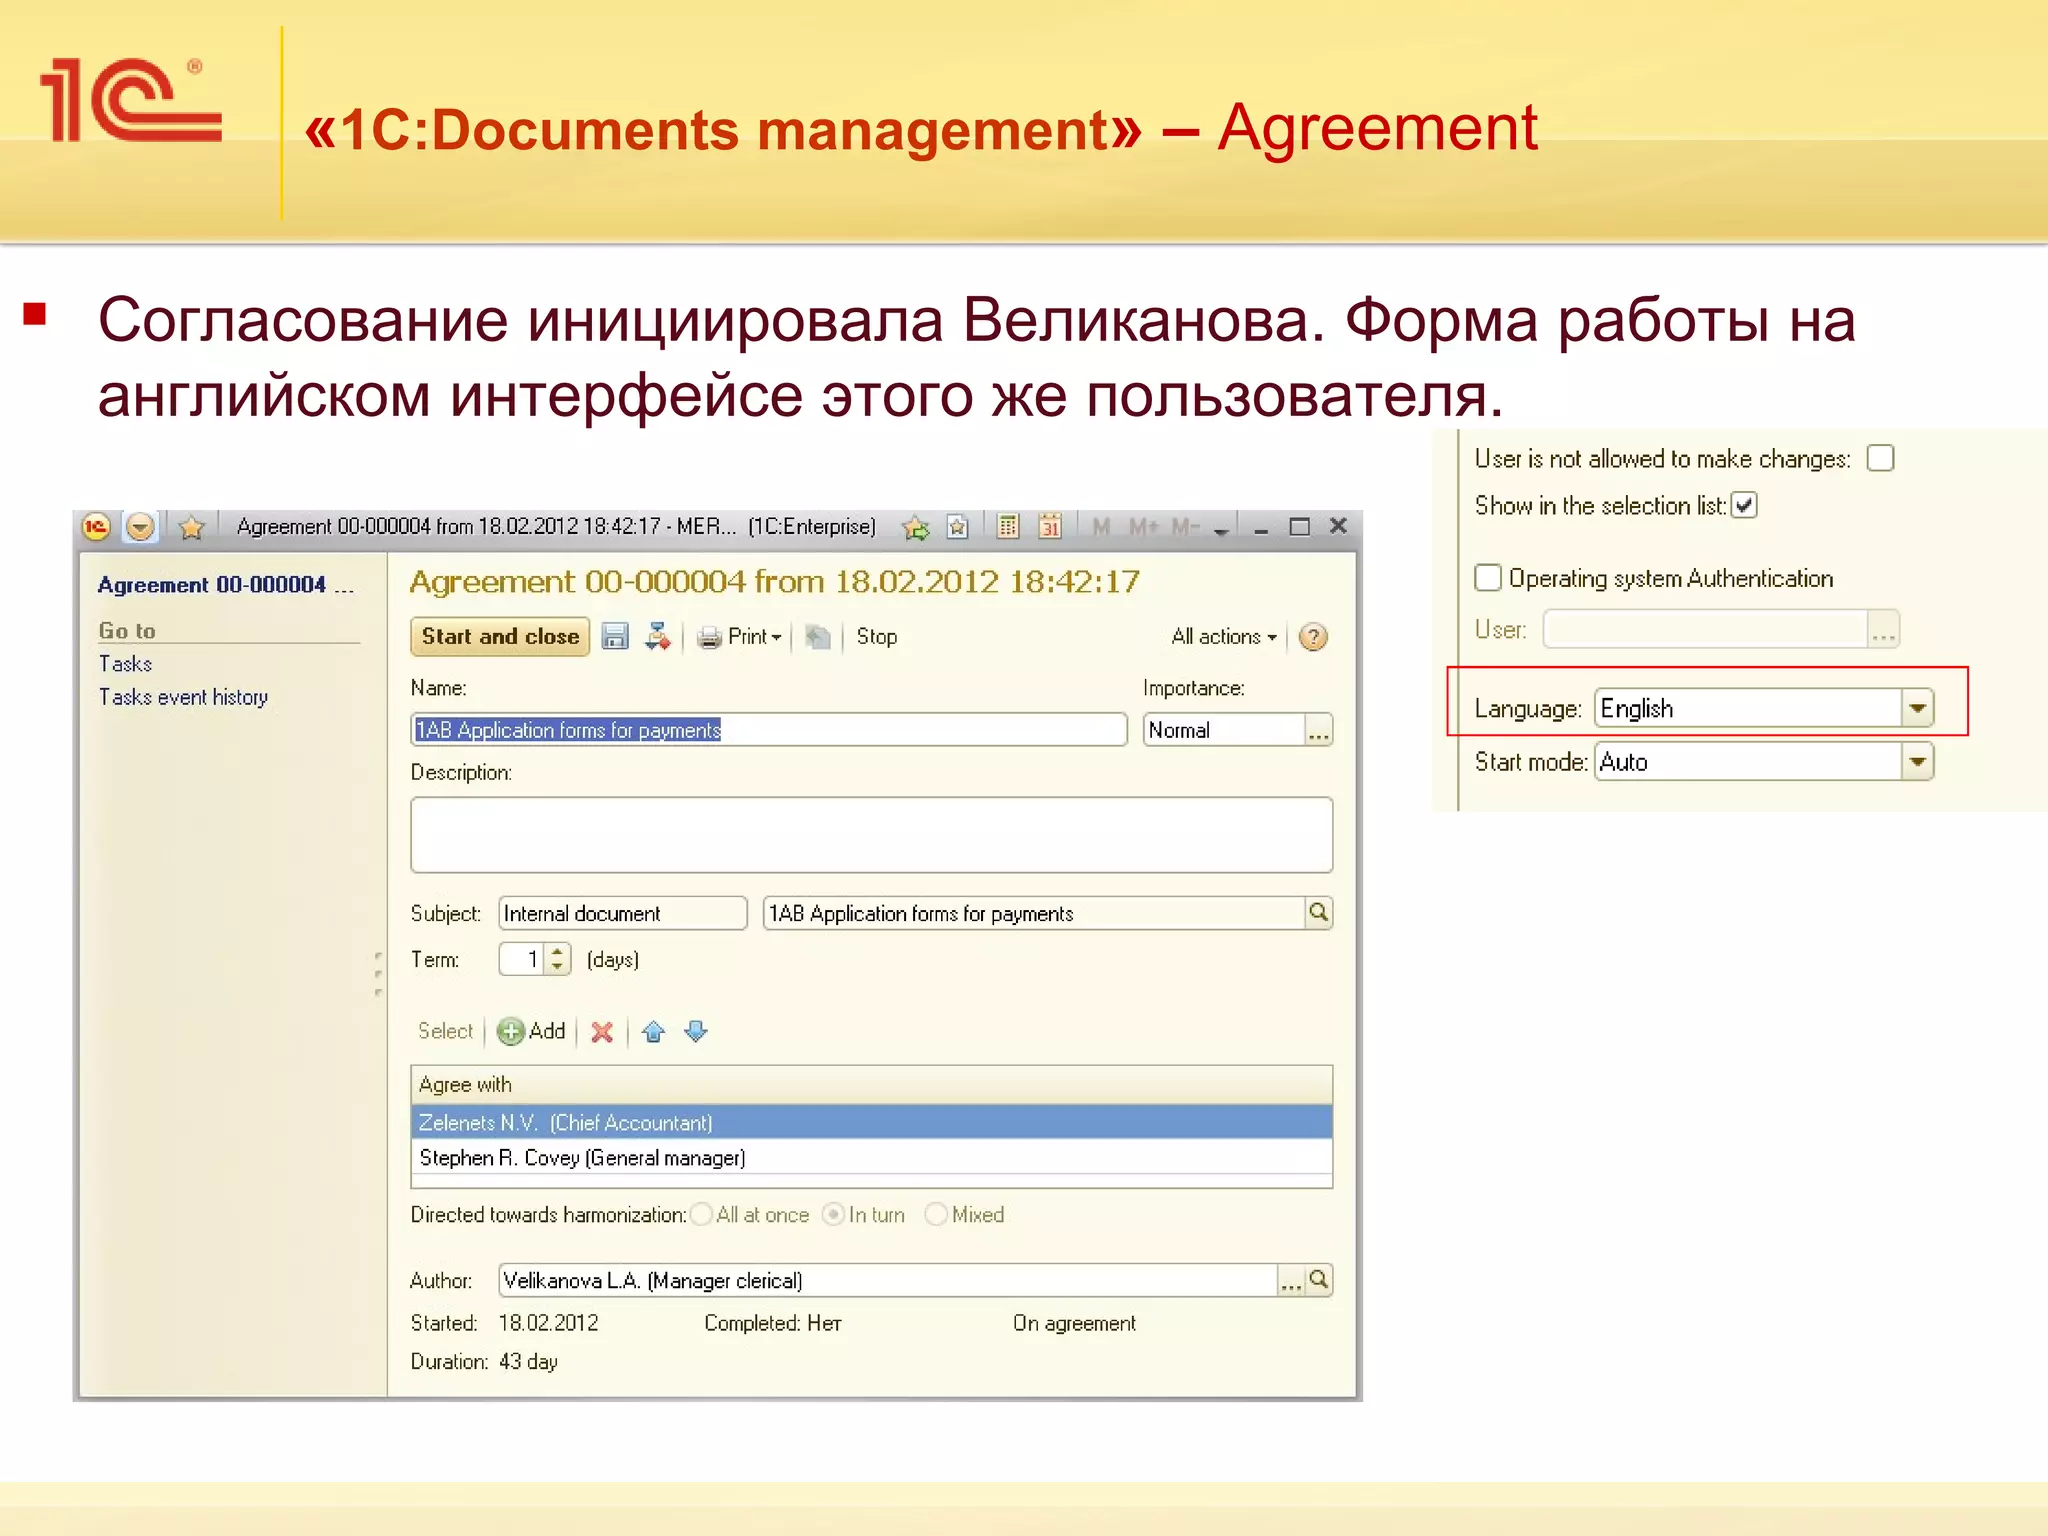
Task: Select Stephen R. Covey (General manager) row
Action: [x=871, y=1157]
